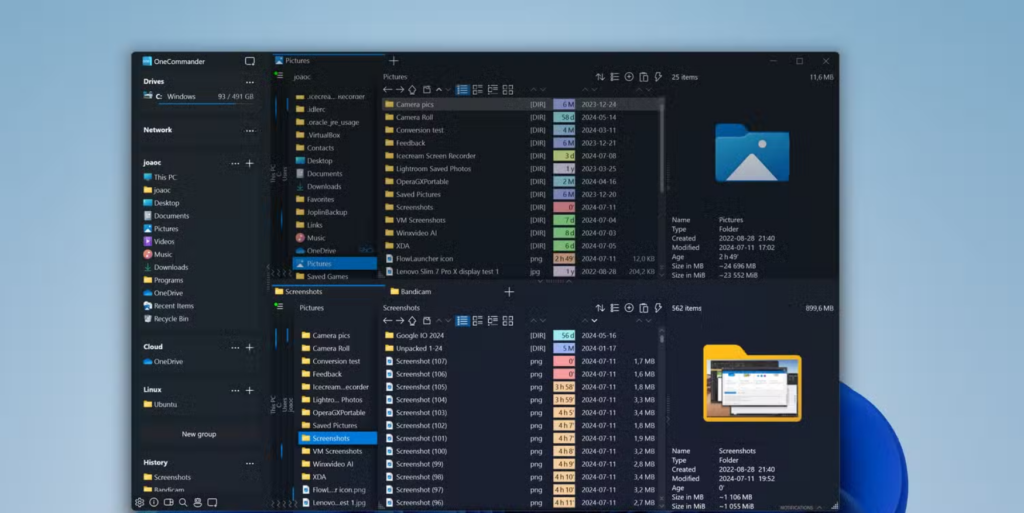1024x513 pixels.
Task: Click the lightning actions icon in bottom pane
Action: click(658, 308)
